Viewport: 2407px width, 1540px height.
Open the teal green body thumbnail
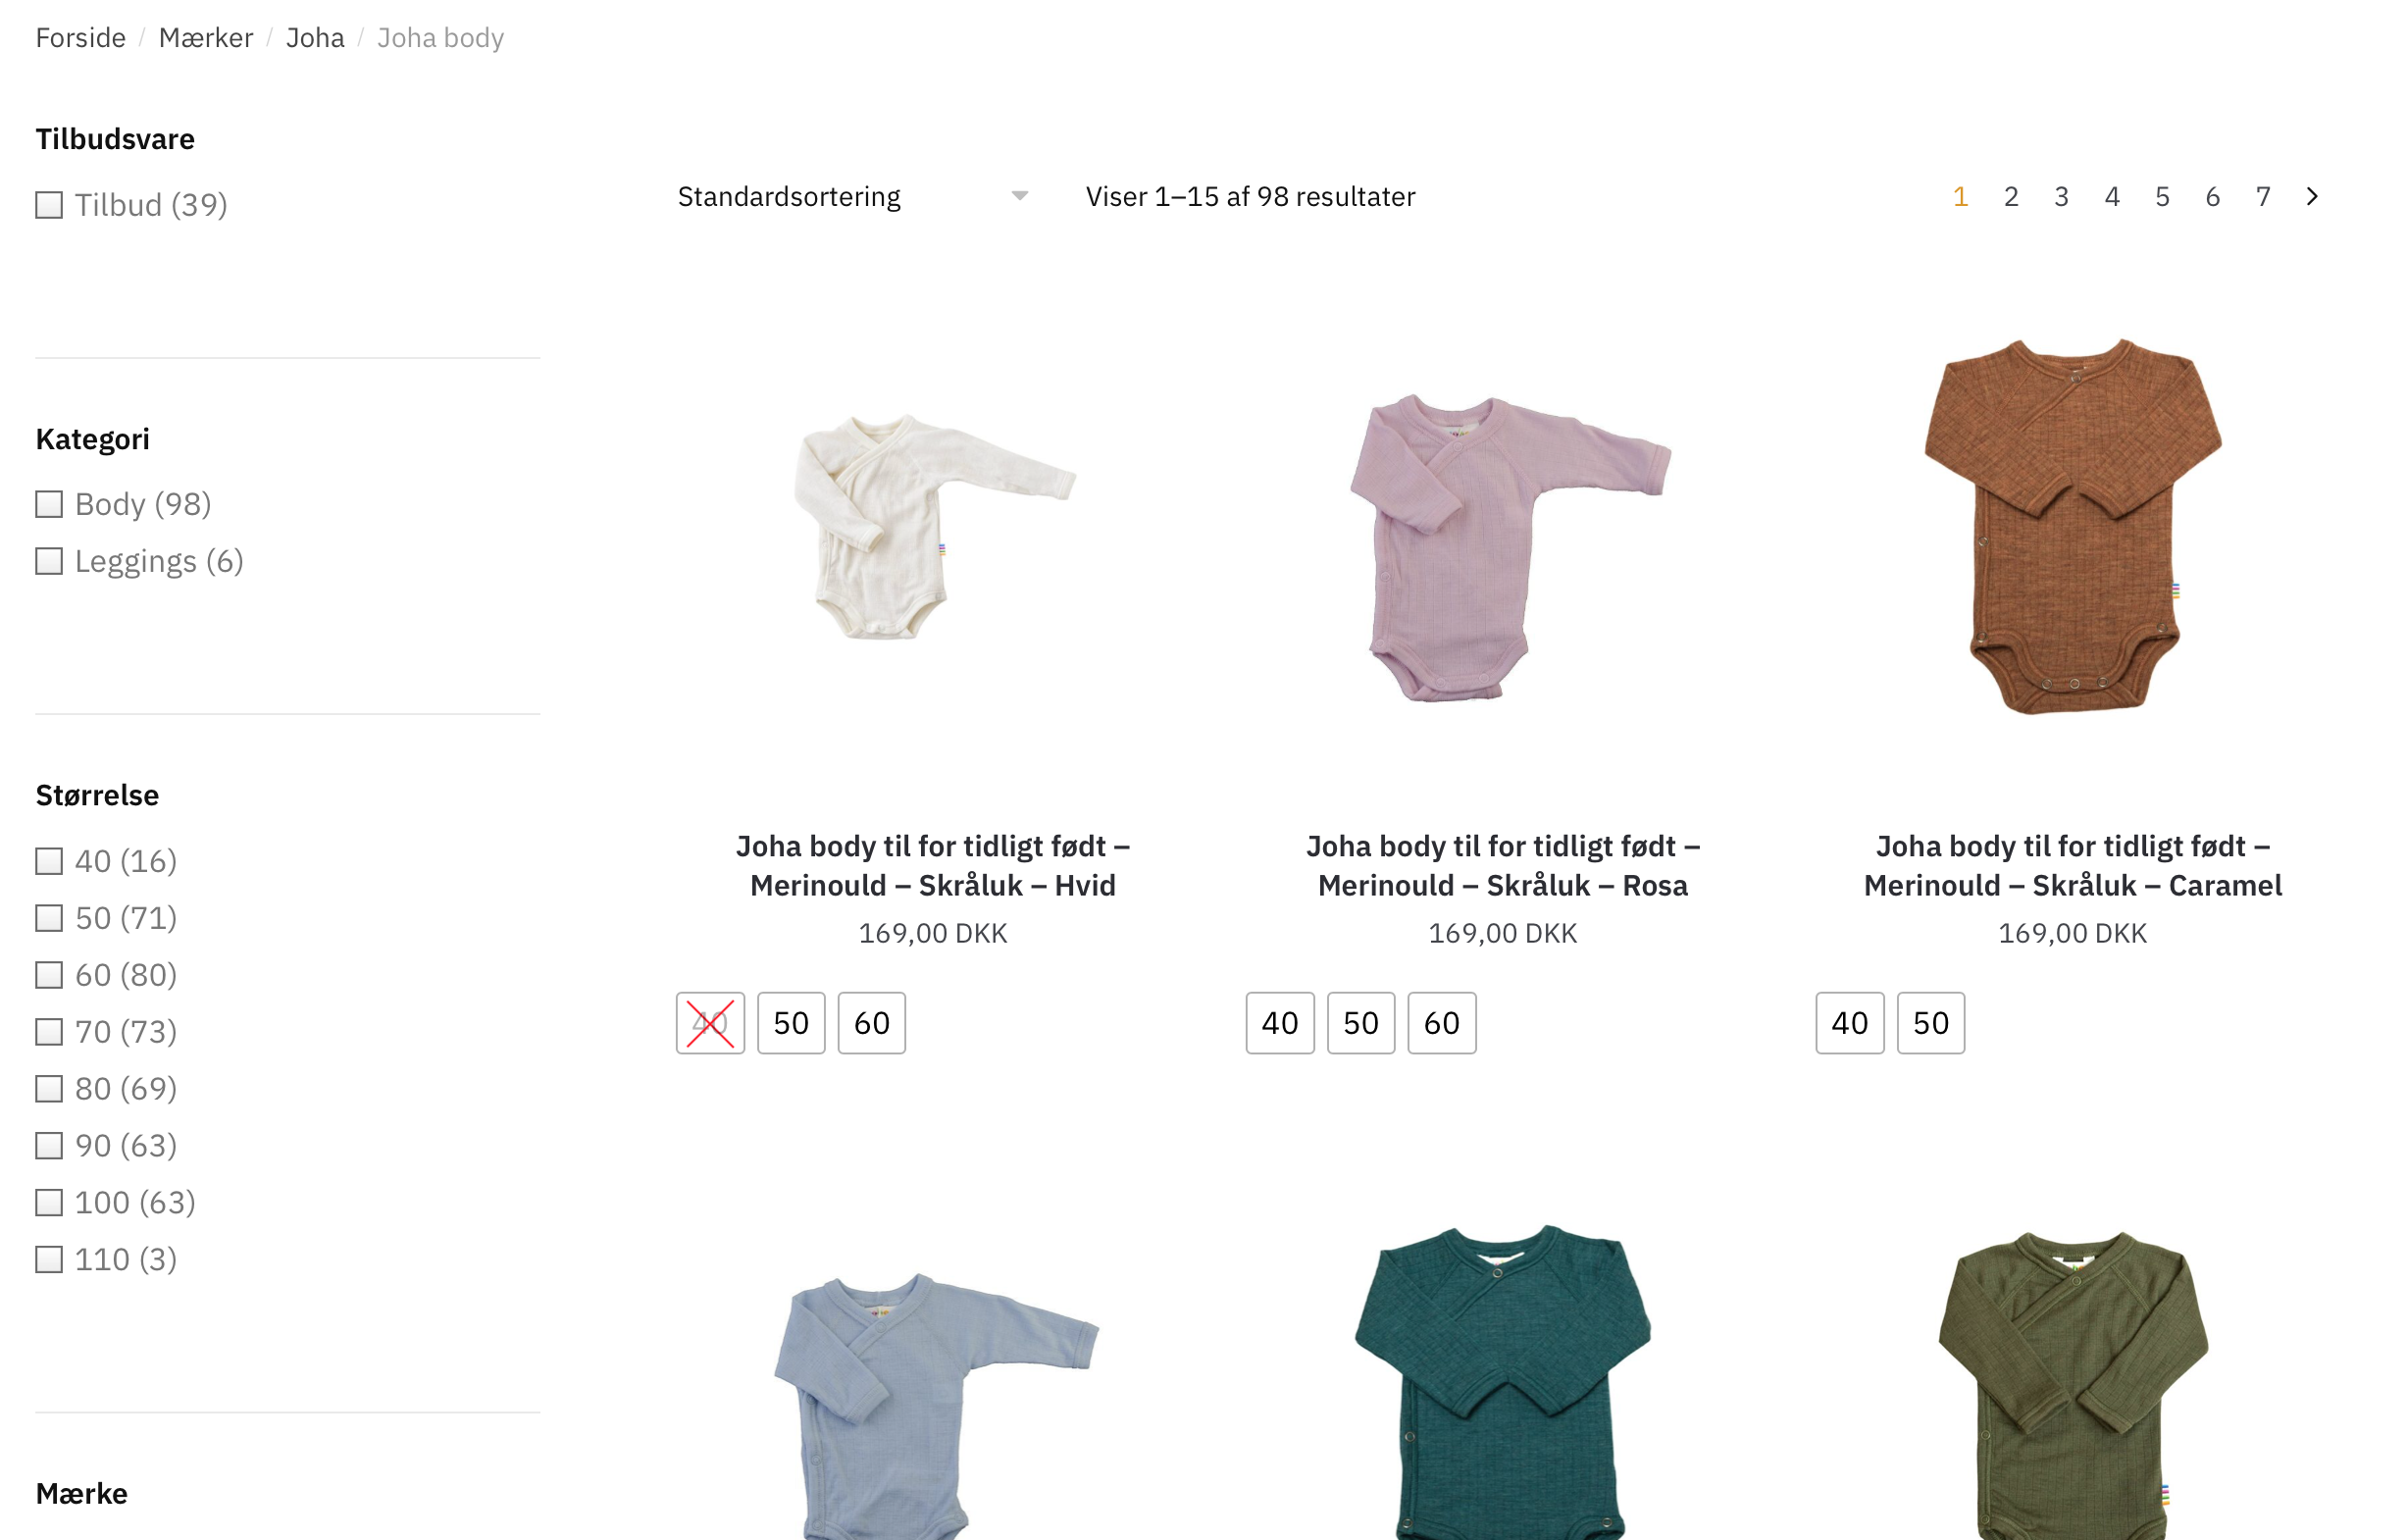[1502, 1380]
